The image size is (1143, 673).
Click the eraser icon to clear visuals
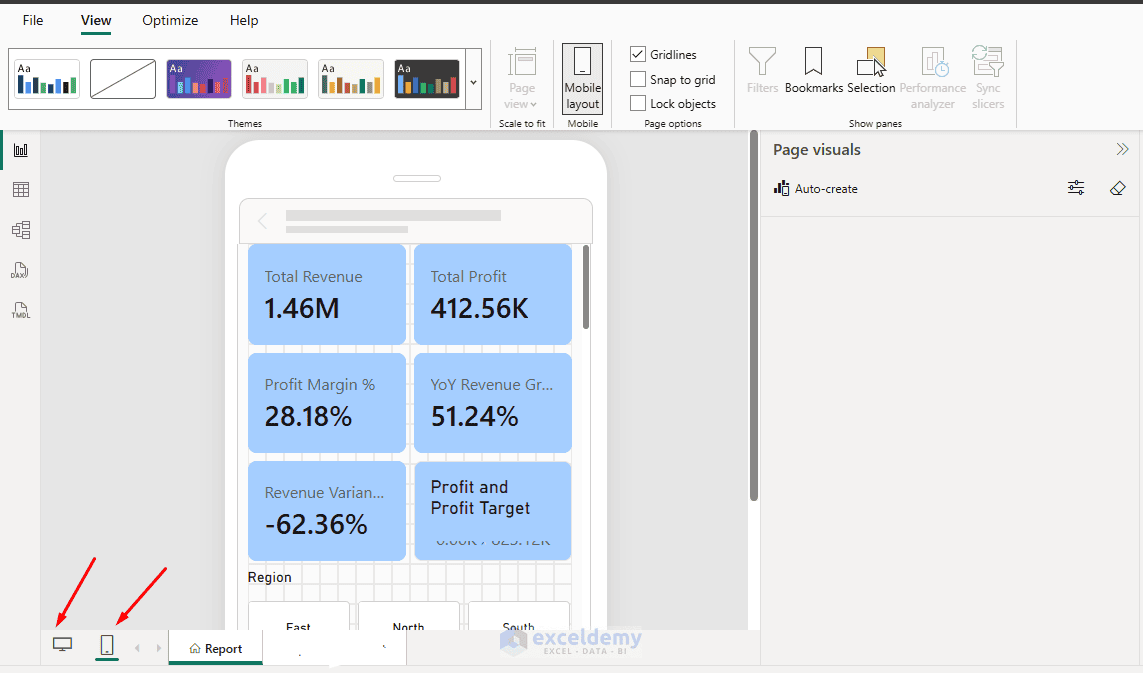point(1117,189)
